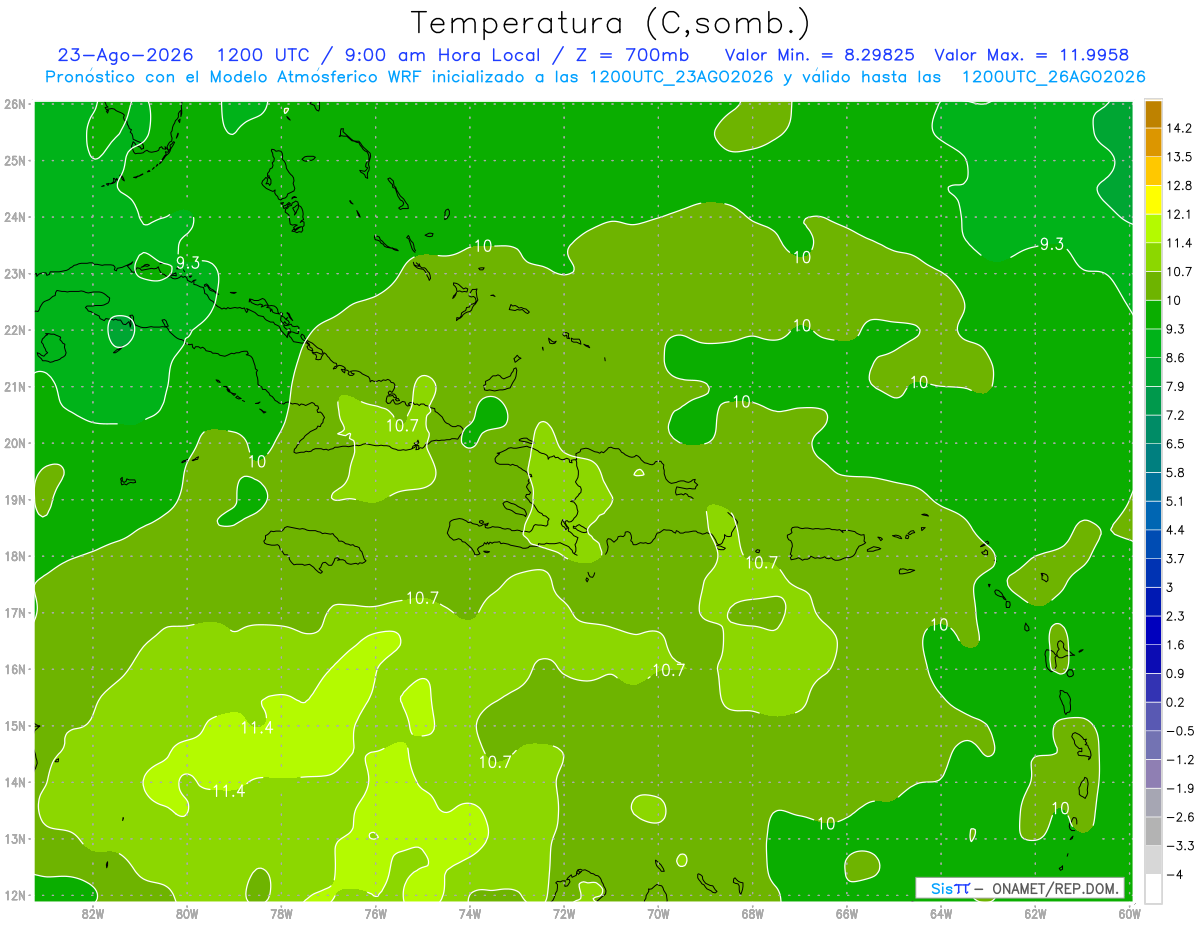Click the 12.8 value on the color legend
Image resolution: width=1200 pixels, height=927 pixels.
[x=1180, y=186]
